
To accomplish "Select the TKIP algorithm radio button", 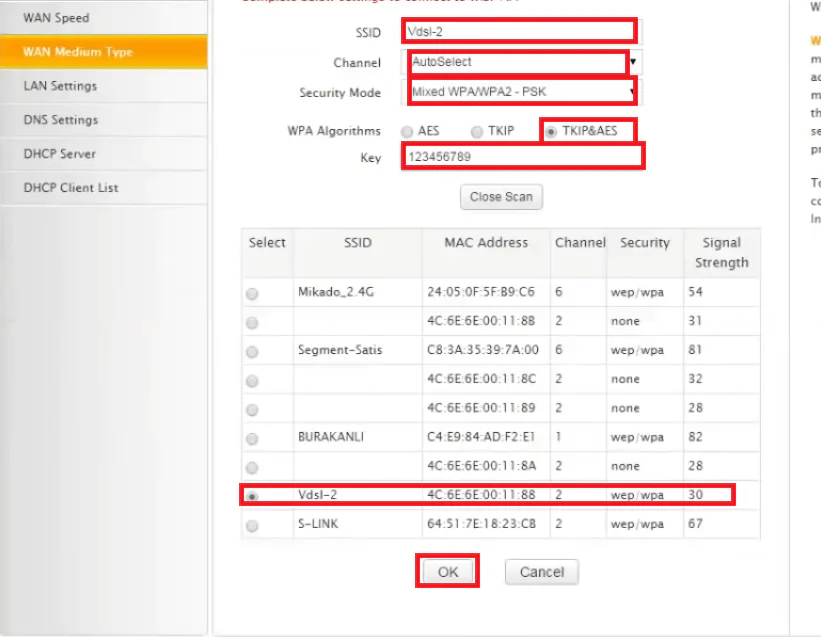I will pyautogui.click(x=476, y=132).
